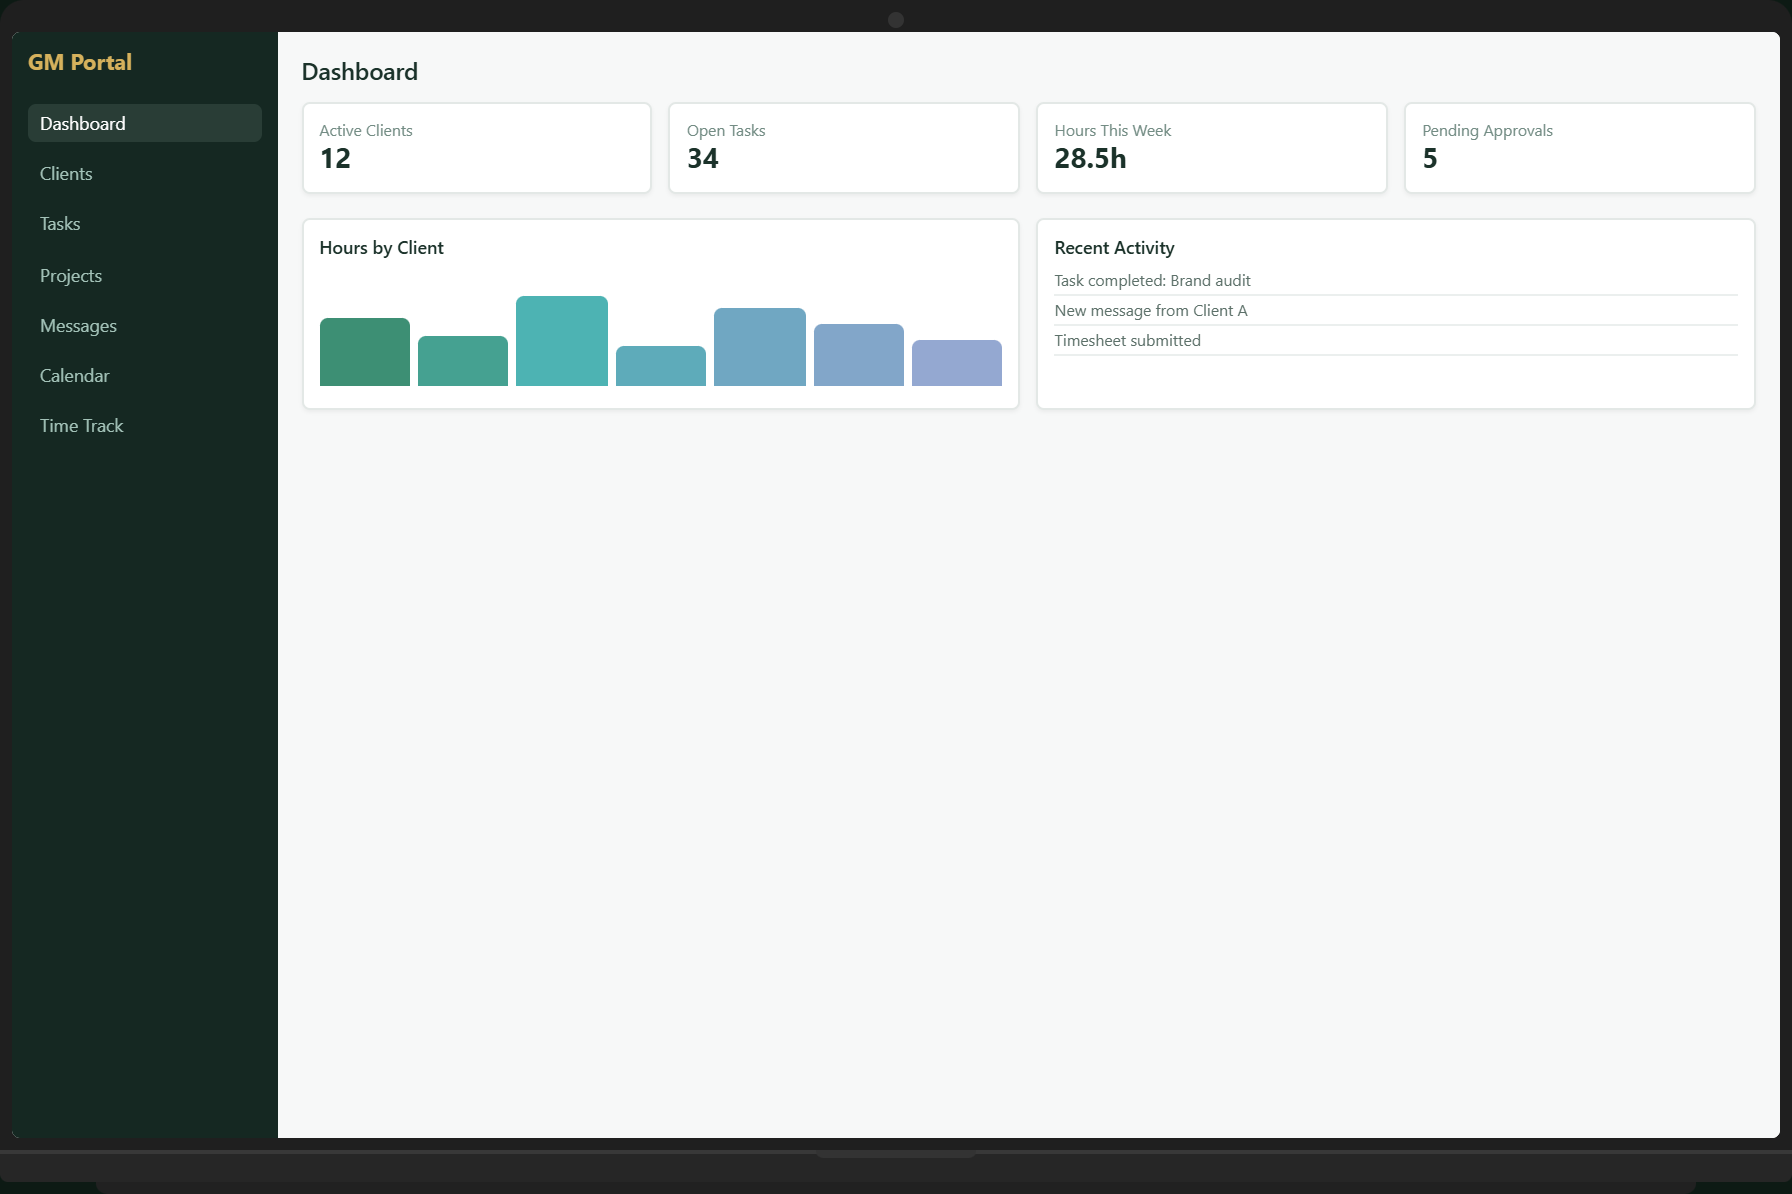Click the shortest bar in Hours chart
This screenshot has width=1792, height=1194.
(x=661, y=366)
